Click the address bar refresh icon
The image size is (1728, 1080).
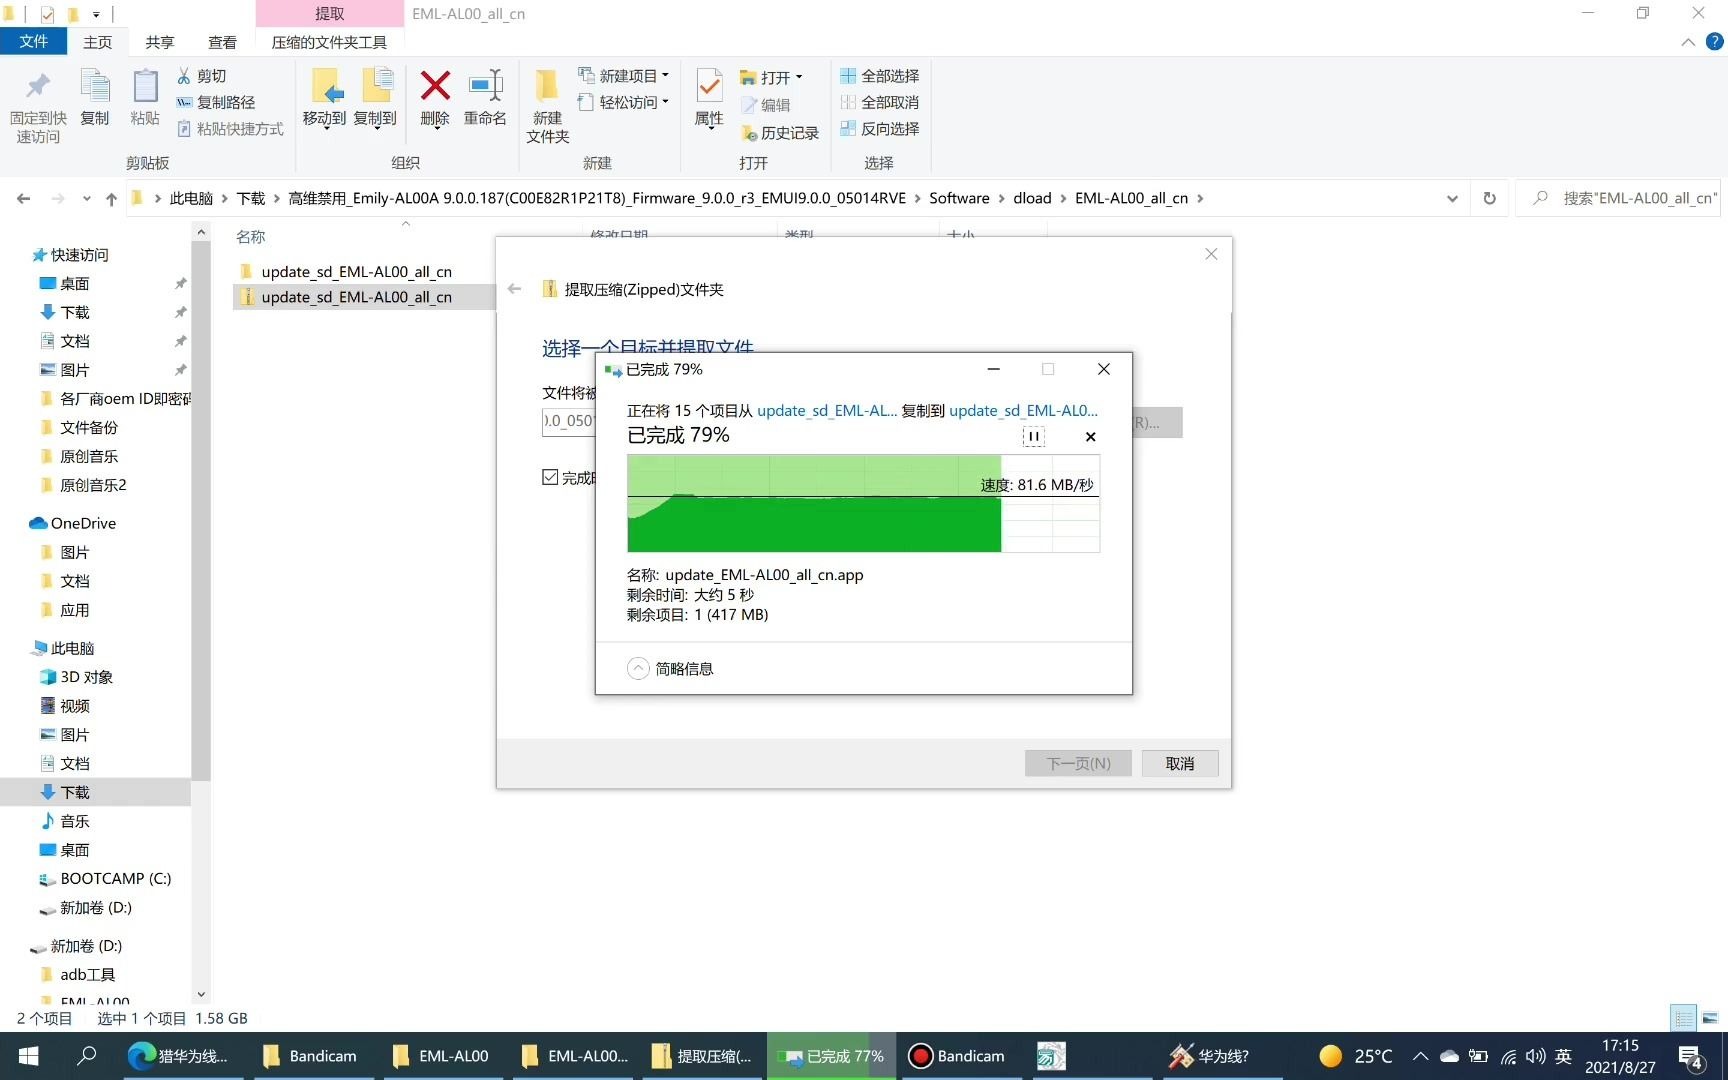[1489, 198]
